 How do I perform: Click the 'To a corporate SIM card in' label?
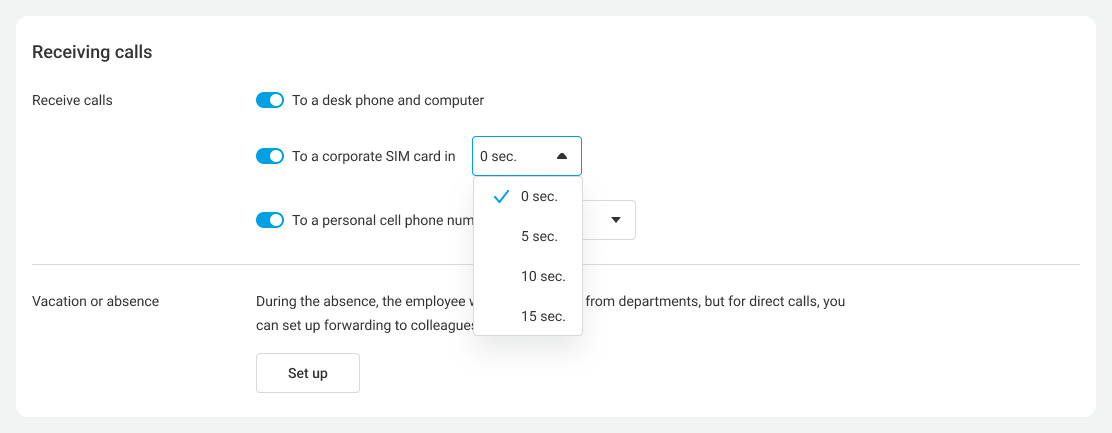tap(373, 156)
